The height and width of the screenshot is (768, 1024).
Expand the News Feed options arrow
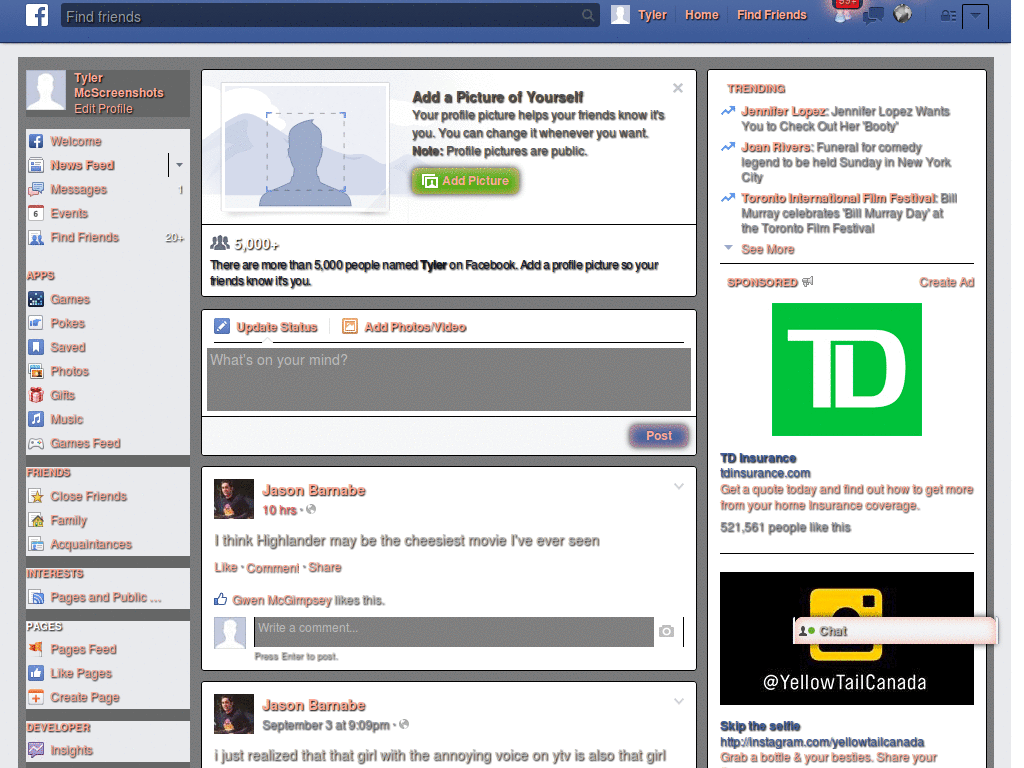click(x=178, y=166)
